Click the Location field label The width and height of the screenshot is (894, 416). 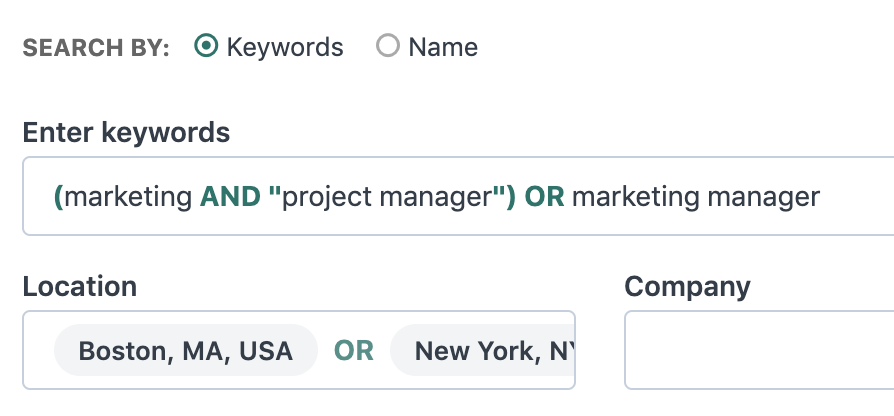click(79, 286)
